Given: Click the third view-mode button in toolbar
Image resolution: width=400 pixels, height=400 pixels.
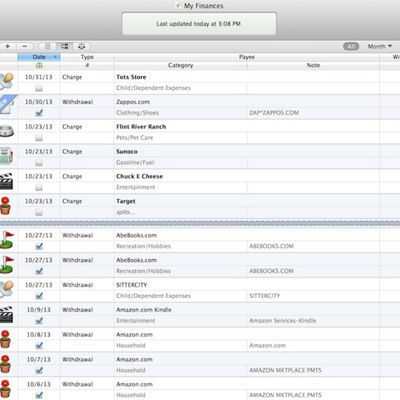Looking at the screenshot, I should pos(82,46).
